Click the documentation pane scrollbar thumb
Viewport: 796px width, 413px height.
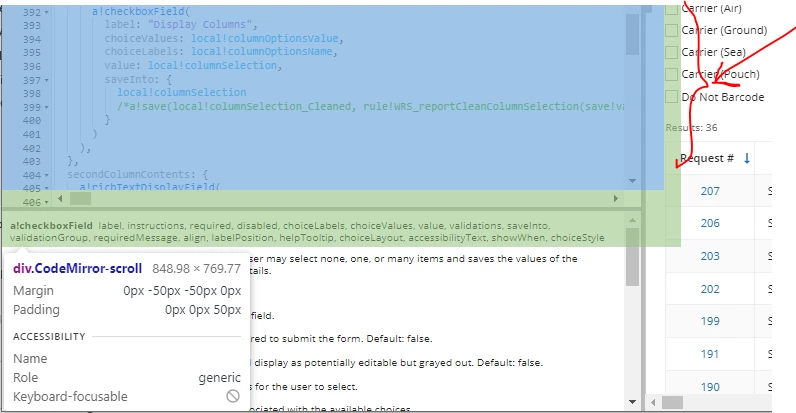click(633, 257)
